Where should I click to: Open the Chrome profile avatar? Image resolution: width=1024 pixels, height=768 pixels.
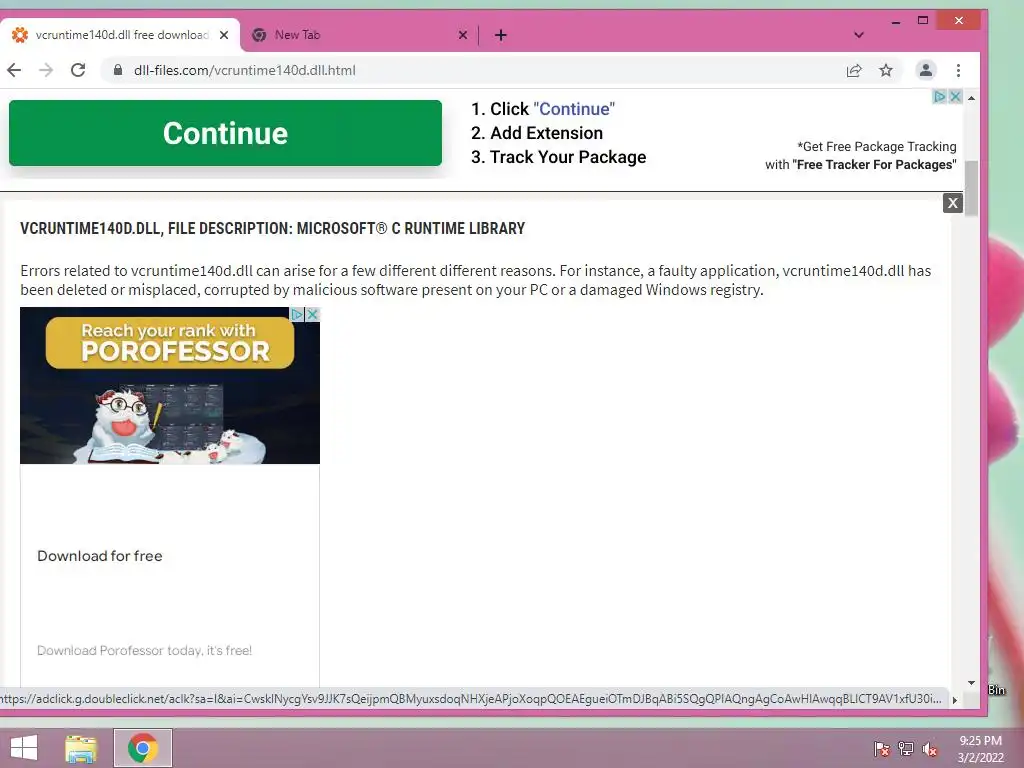(x=925, y=71)
